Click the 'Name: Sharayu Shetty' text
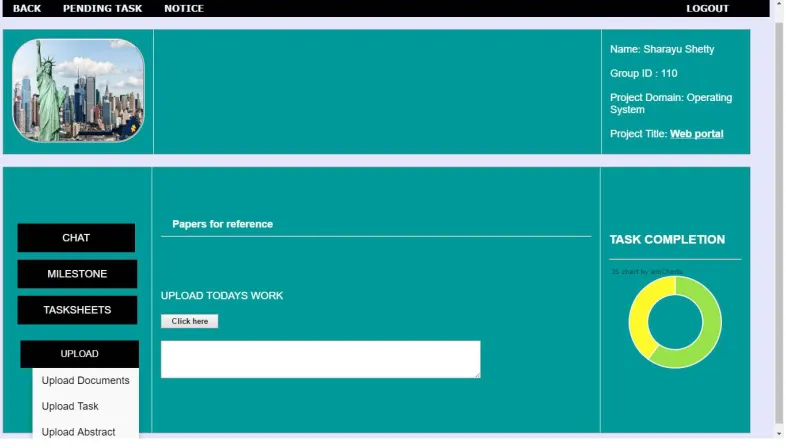This screenshot has width=786, height=448. (662, 49)
